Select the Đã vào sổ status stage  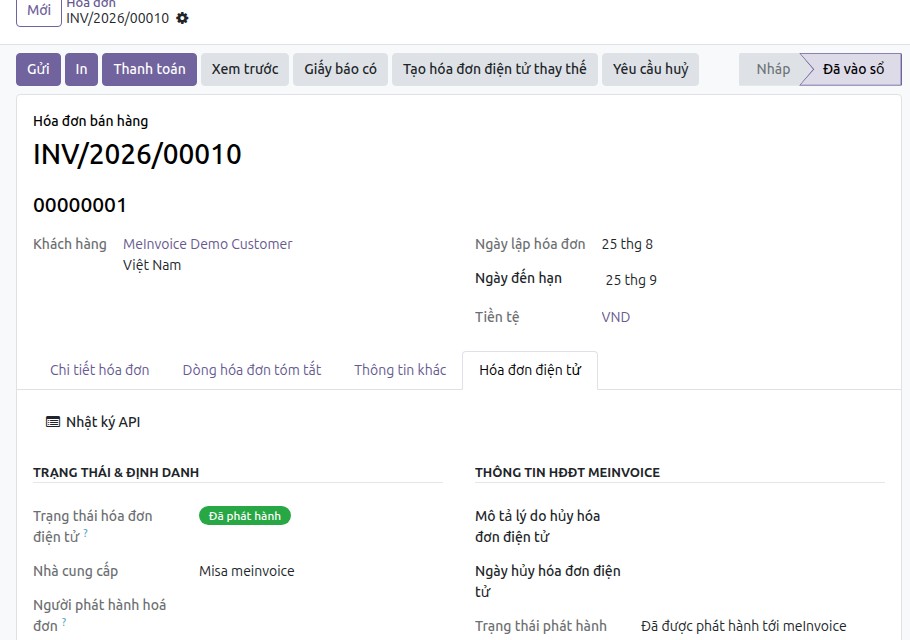coord(853,69)
